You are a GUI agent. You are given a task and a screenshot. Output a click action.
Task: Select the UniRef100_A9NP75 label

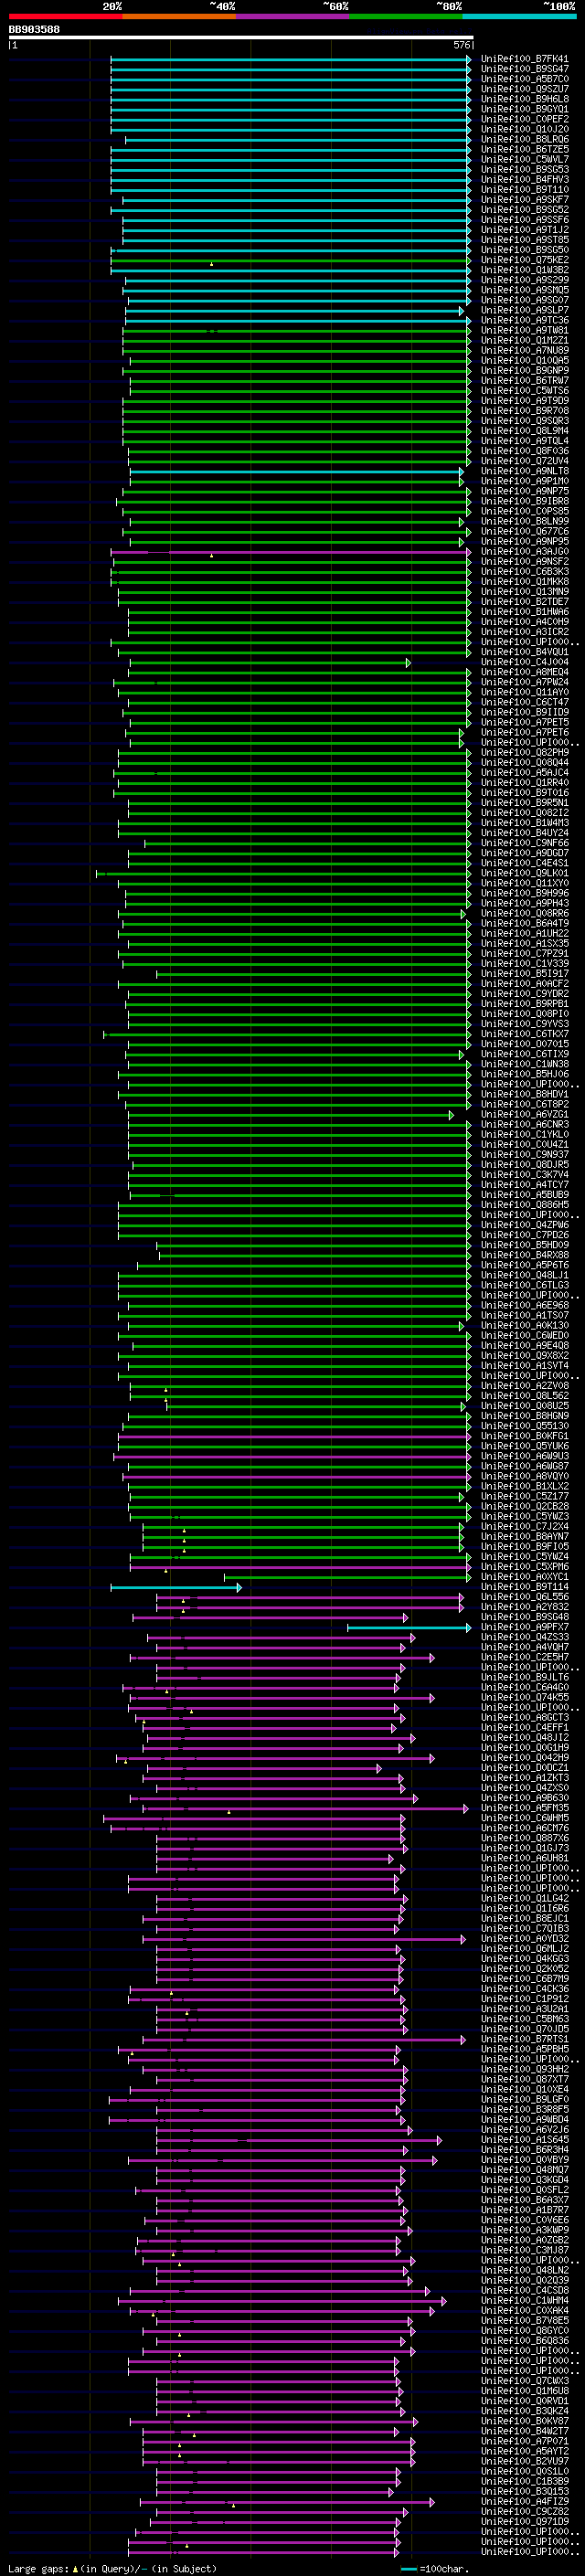point(524,491)
